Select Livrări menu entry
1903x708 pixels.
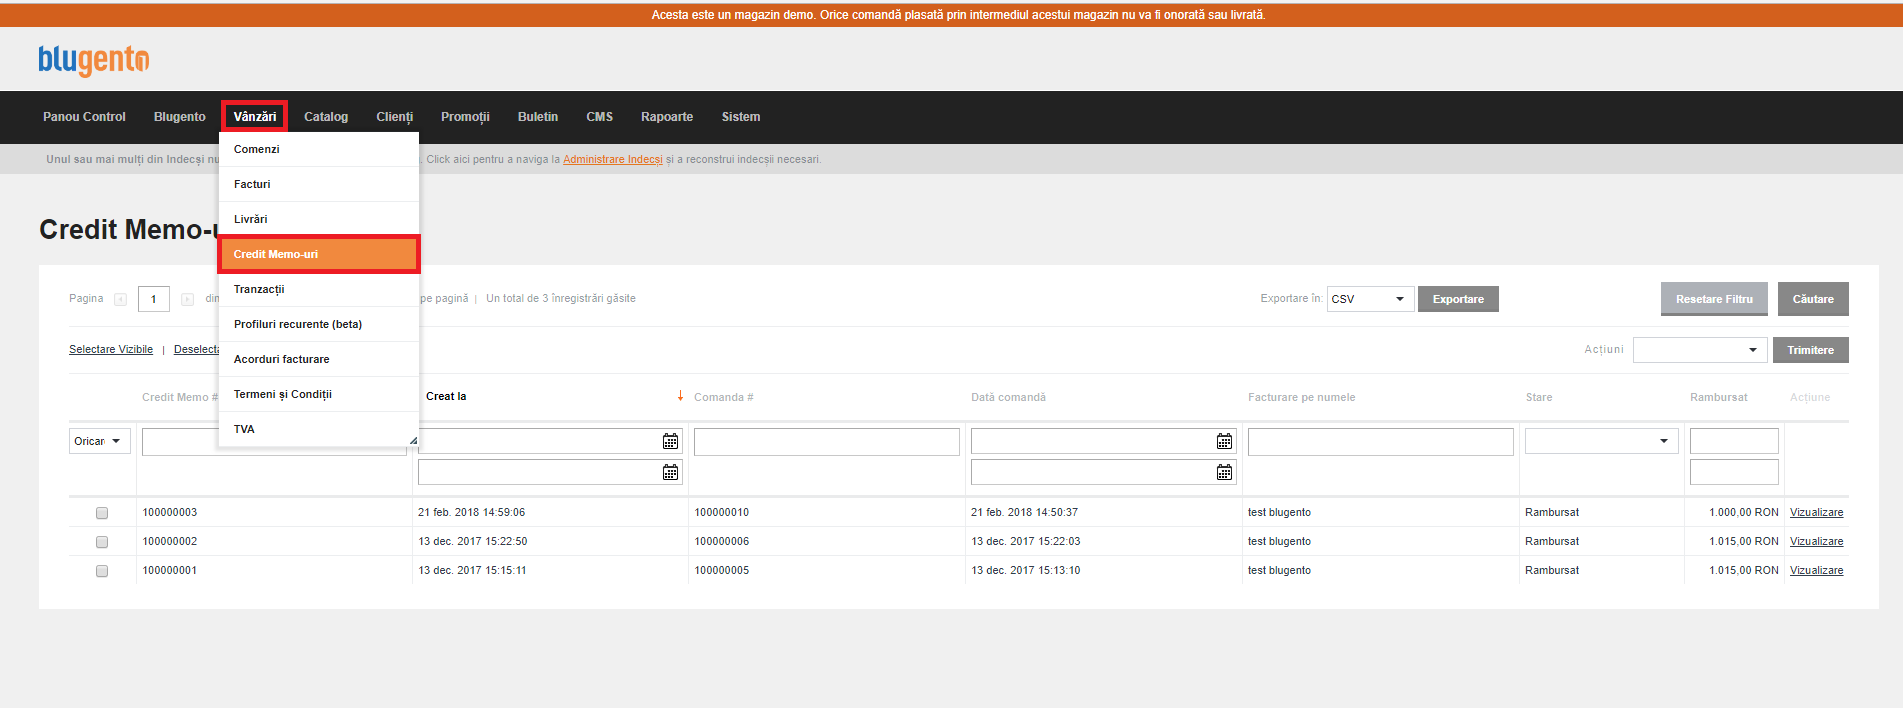point(319,219)
